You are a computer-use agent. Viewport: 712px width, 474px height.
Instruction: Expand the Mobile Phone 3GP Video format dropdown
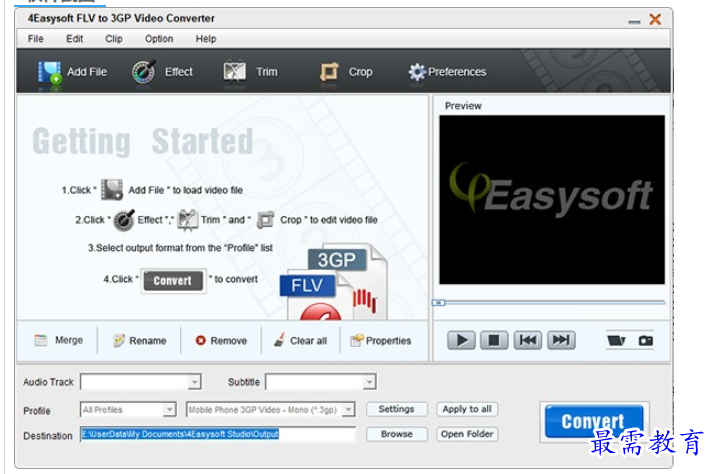coord(348,410)
